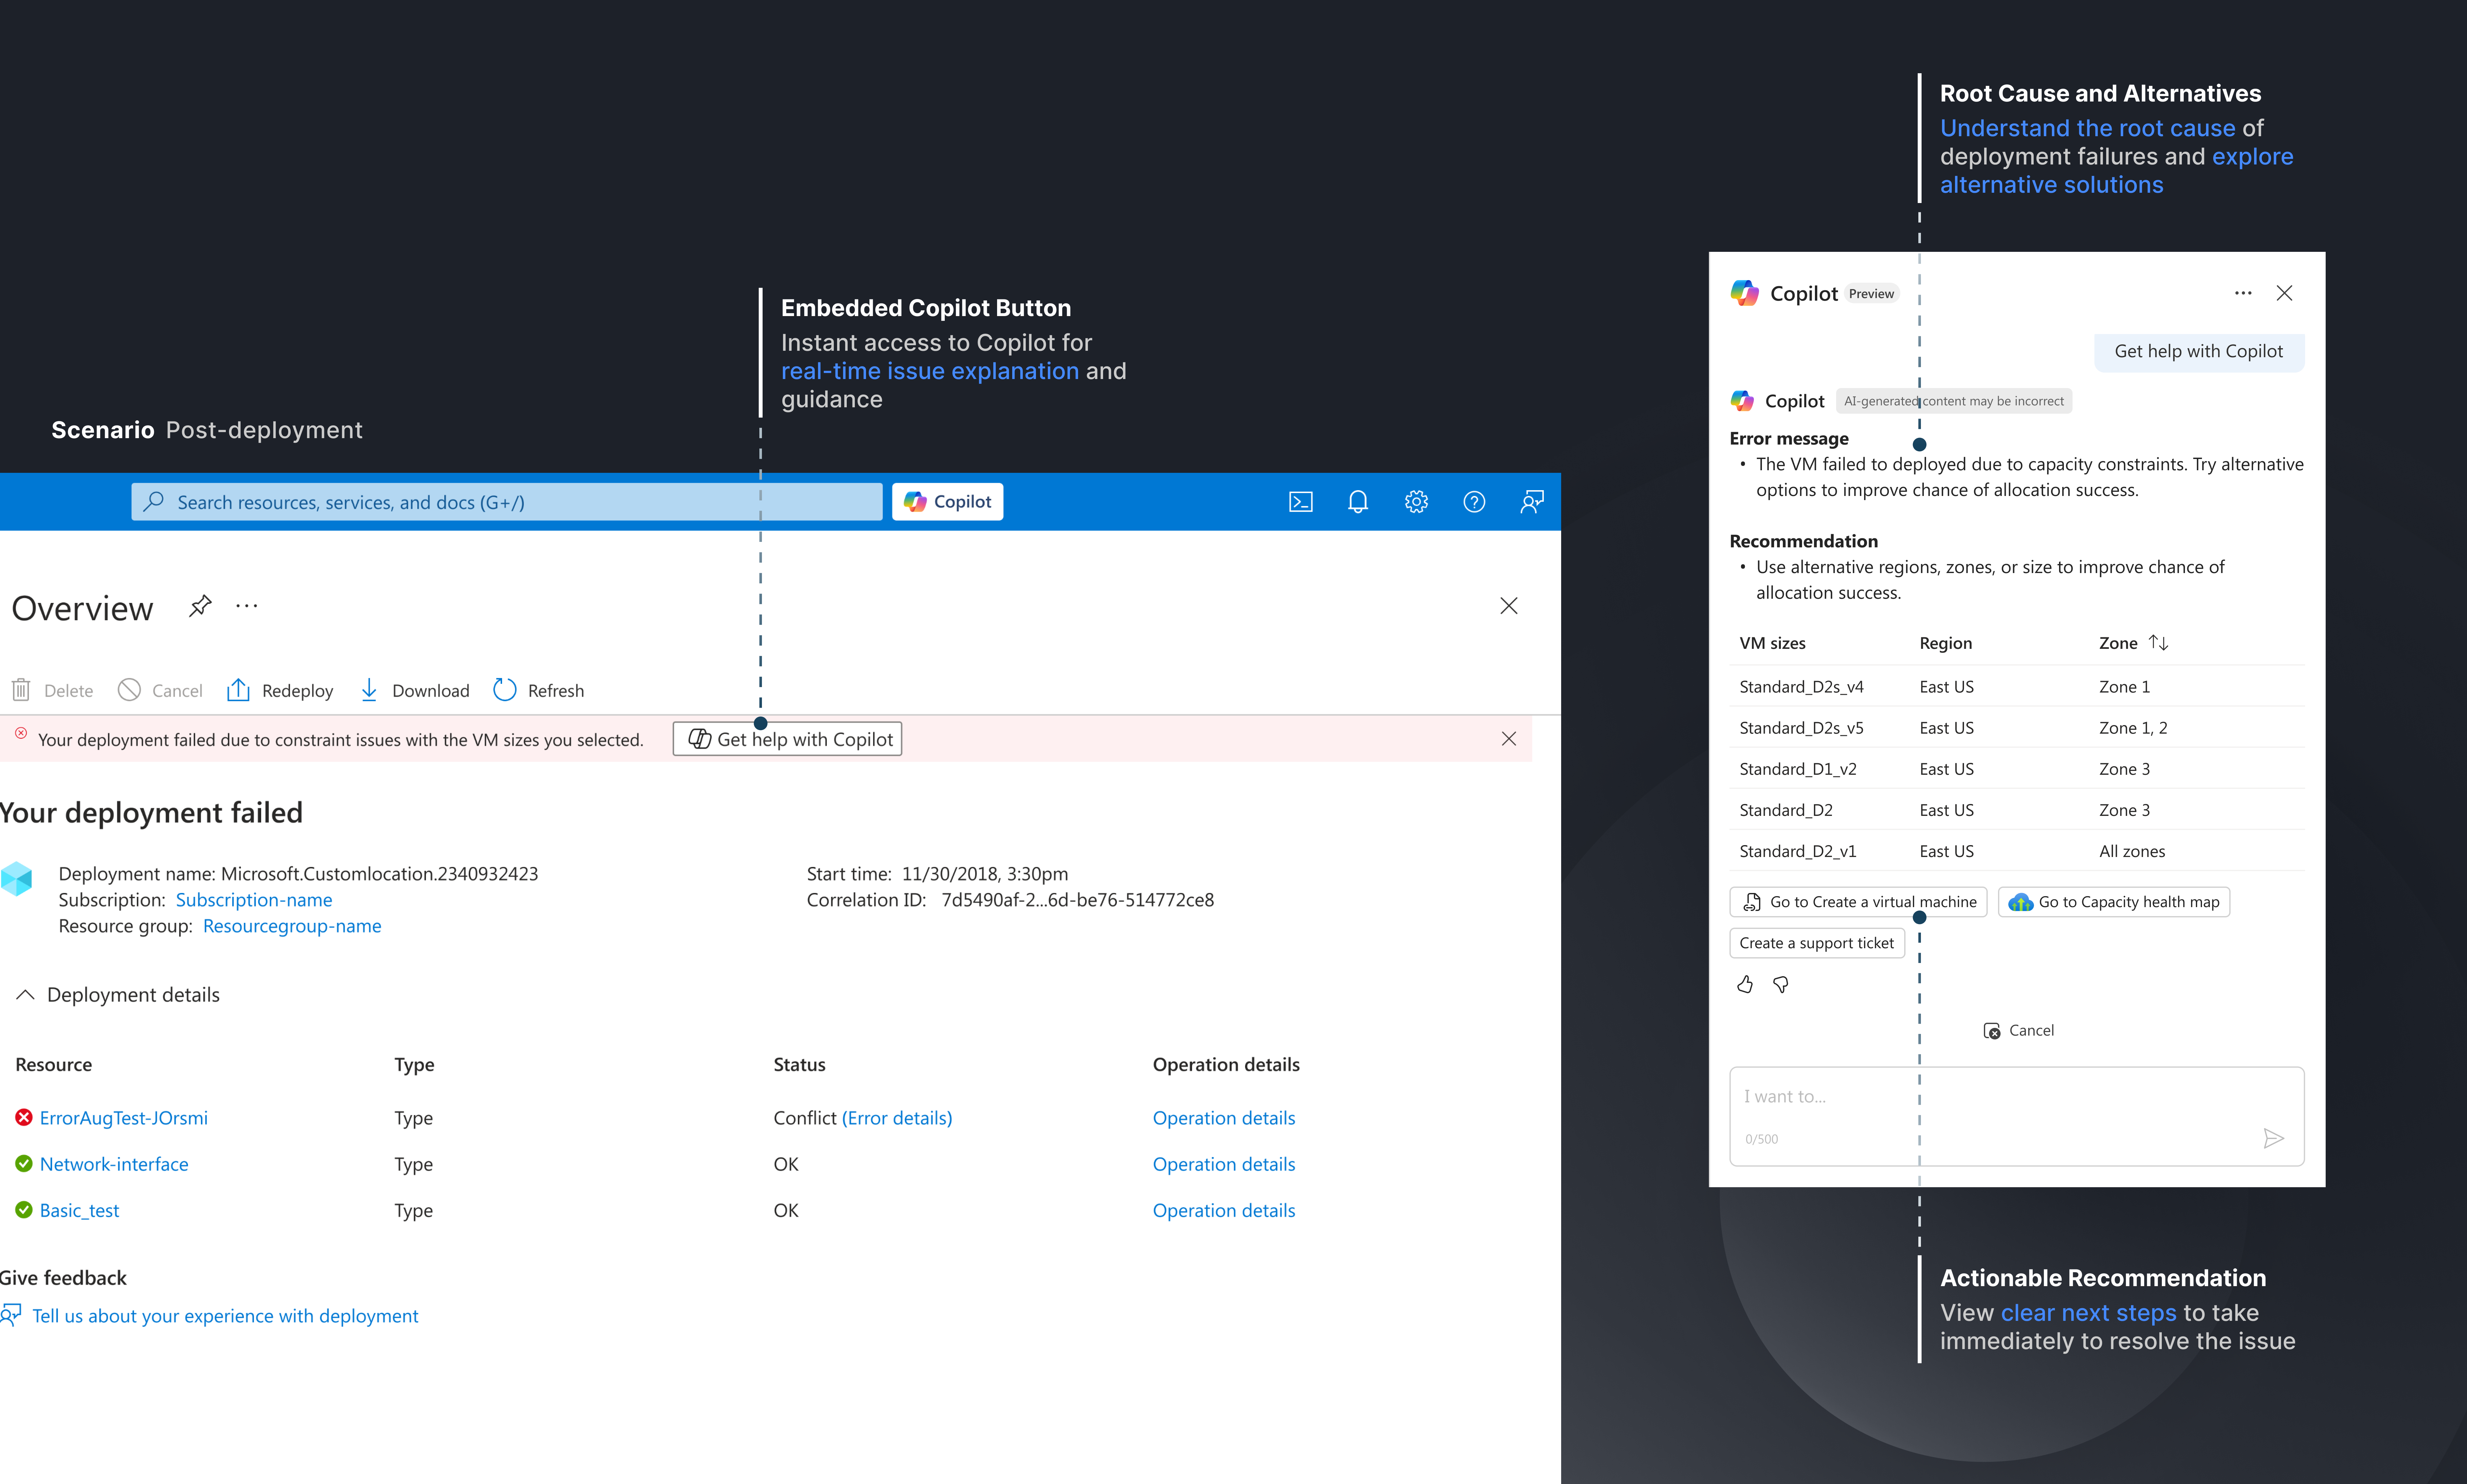Click the search magnifier icon
This screenshot has width=2467, height=1484.
(153, 502)
